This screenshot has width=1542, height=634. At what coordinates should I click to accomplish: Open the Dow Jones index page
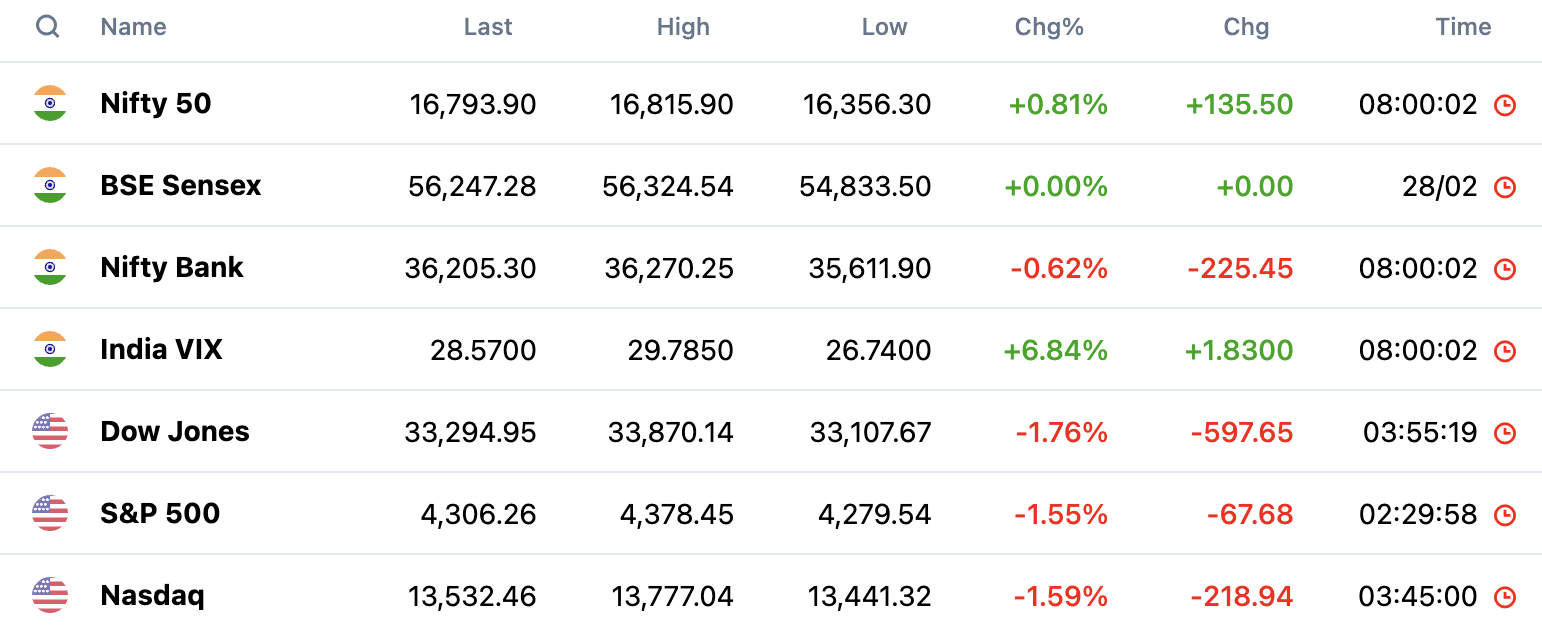point(175,431)
